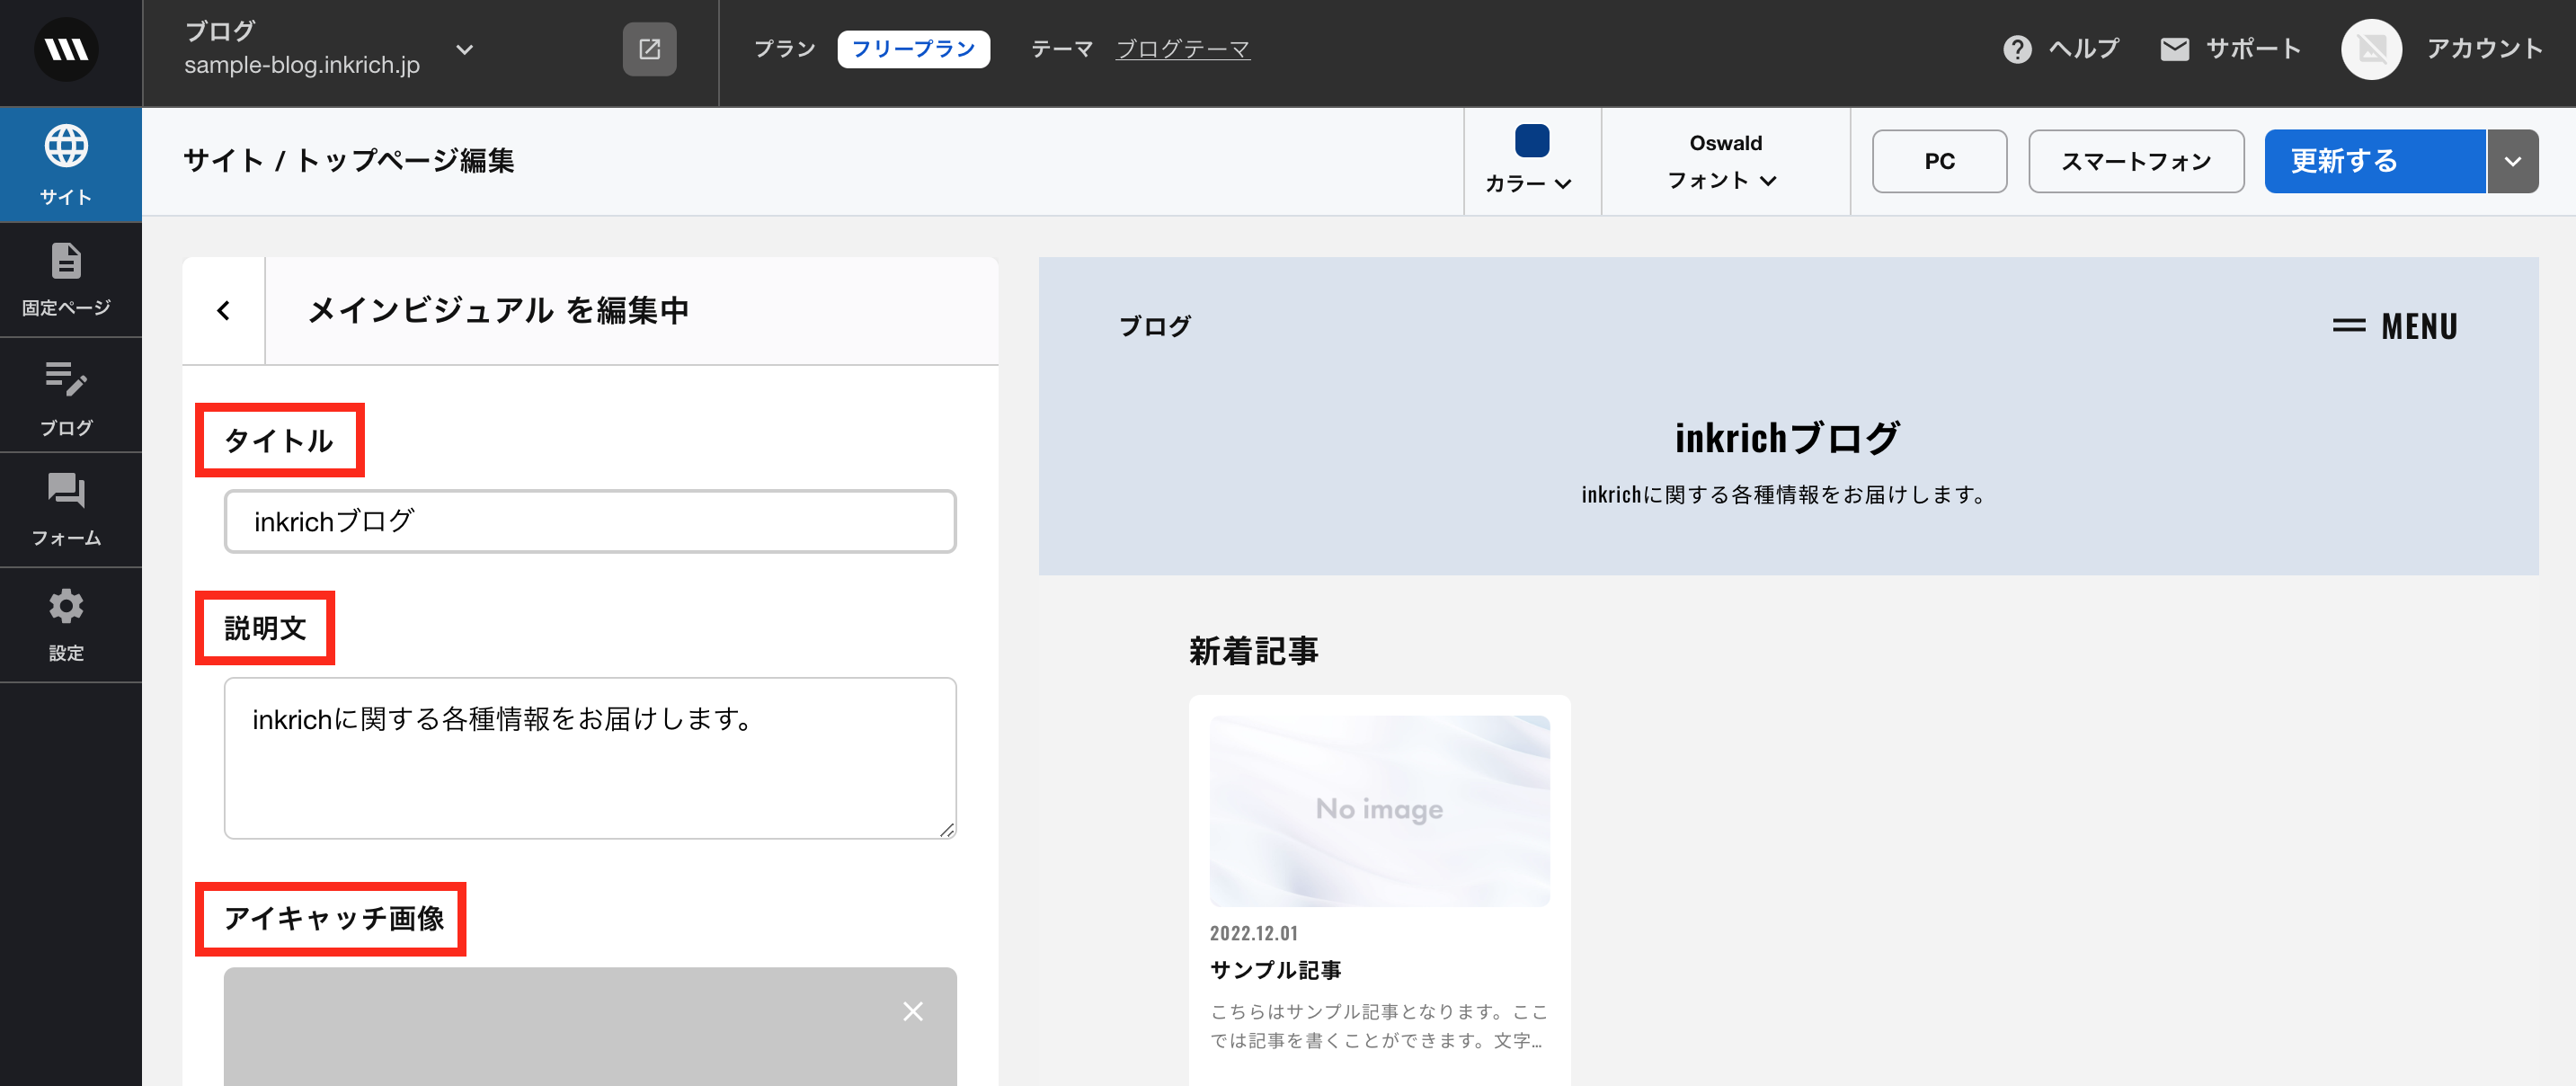Screen dimensions: 2576x1086
Task: Click the 説明文 textarea
Action: [x=590, y=758]
